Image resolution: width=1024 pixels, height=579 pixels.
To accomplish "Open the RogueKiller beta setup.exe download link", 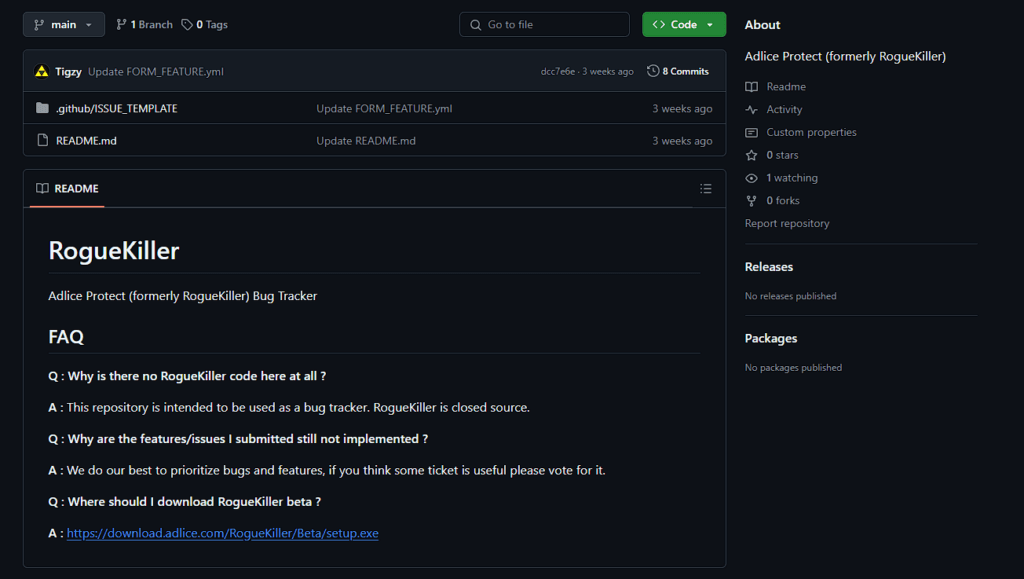I will click(x=222, y=533).
